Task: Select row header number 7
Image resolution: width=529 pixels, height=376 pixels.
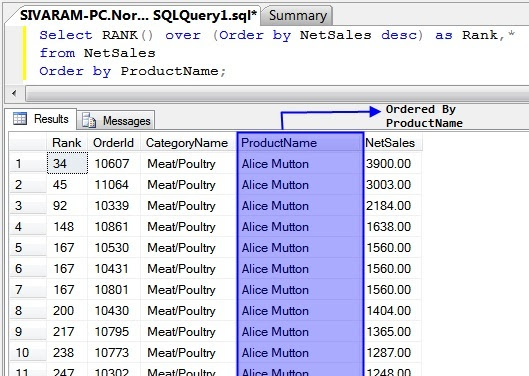Action: [28, 290]
